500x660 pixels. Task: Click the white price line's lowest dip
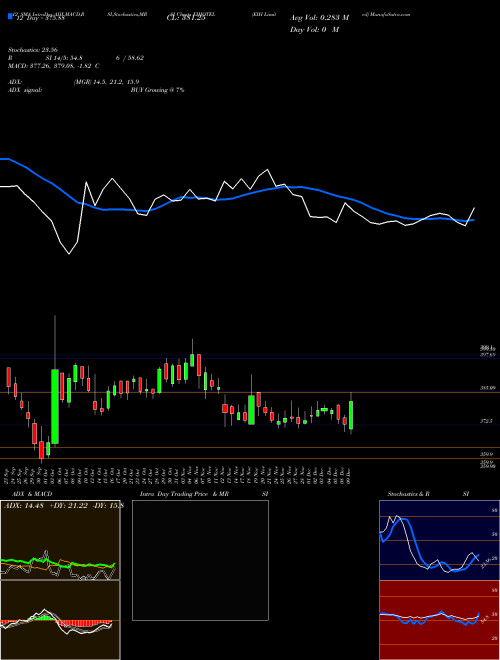pyautogui.click(x=69, y=253)
